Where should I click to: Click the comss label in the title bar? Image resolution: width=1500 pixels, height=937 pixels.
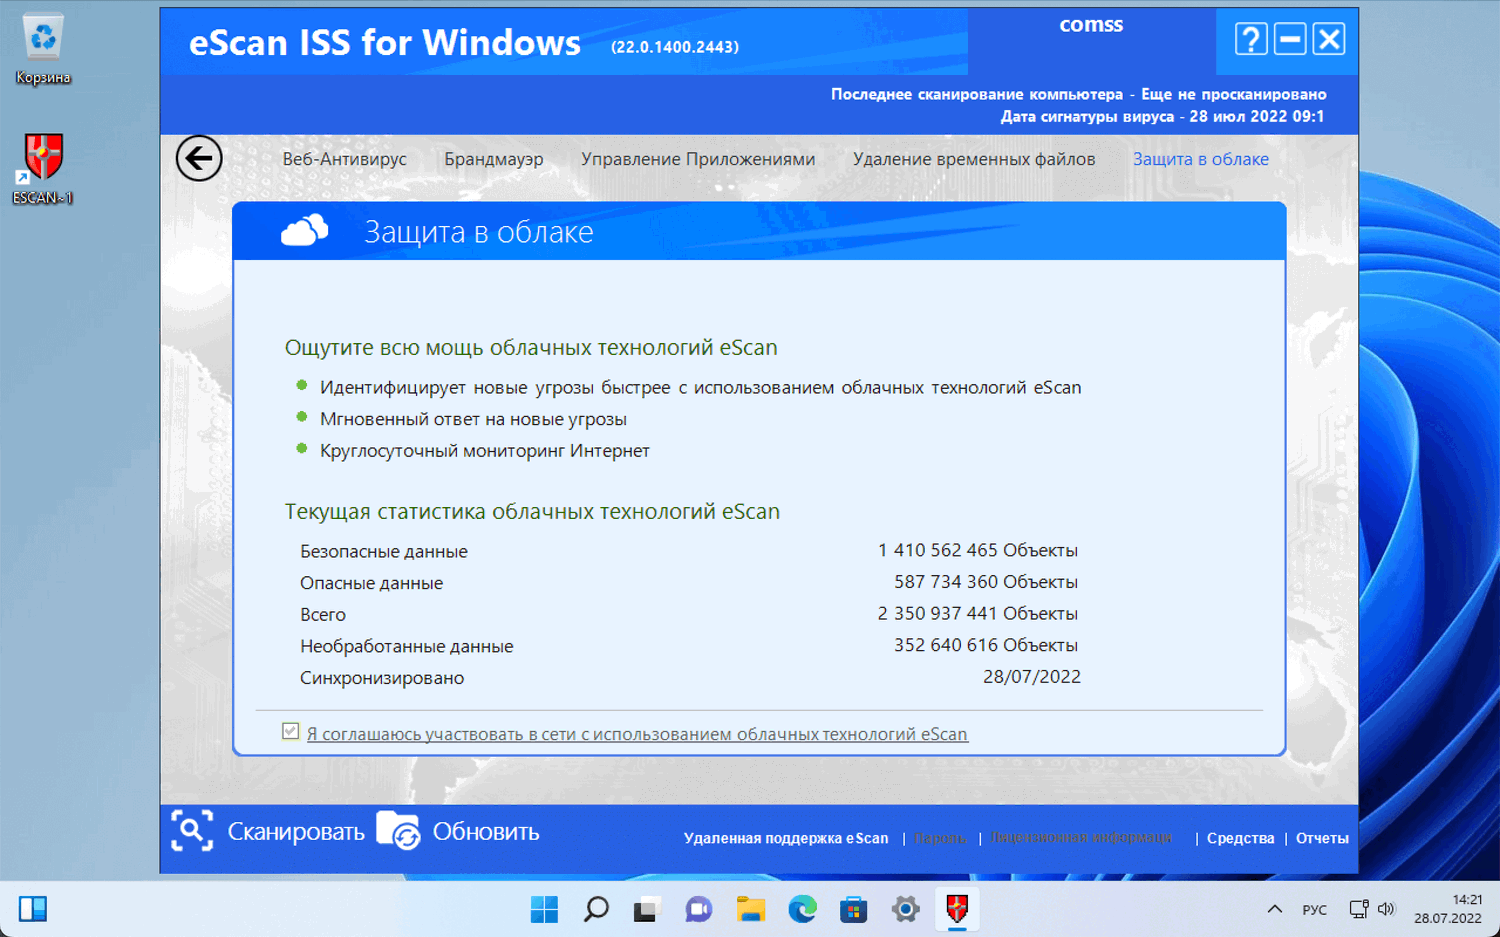pyautogui.click(x=1091, y=25)
